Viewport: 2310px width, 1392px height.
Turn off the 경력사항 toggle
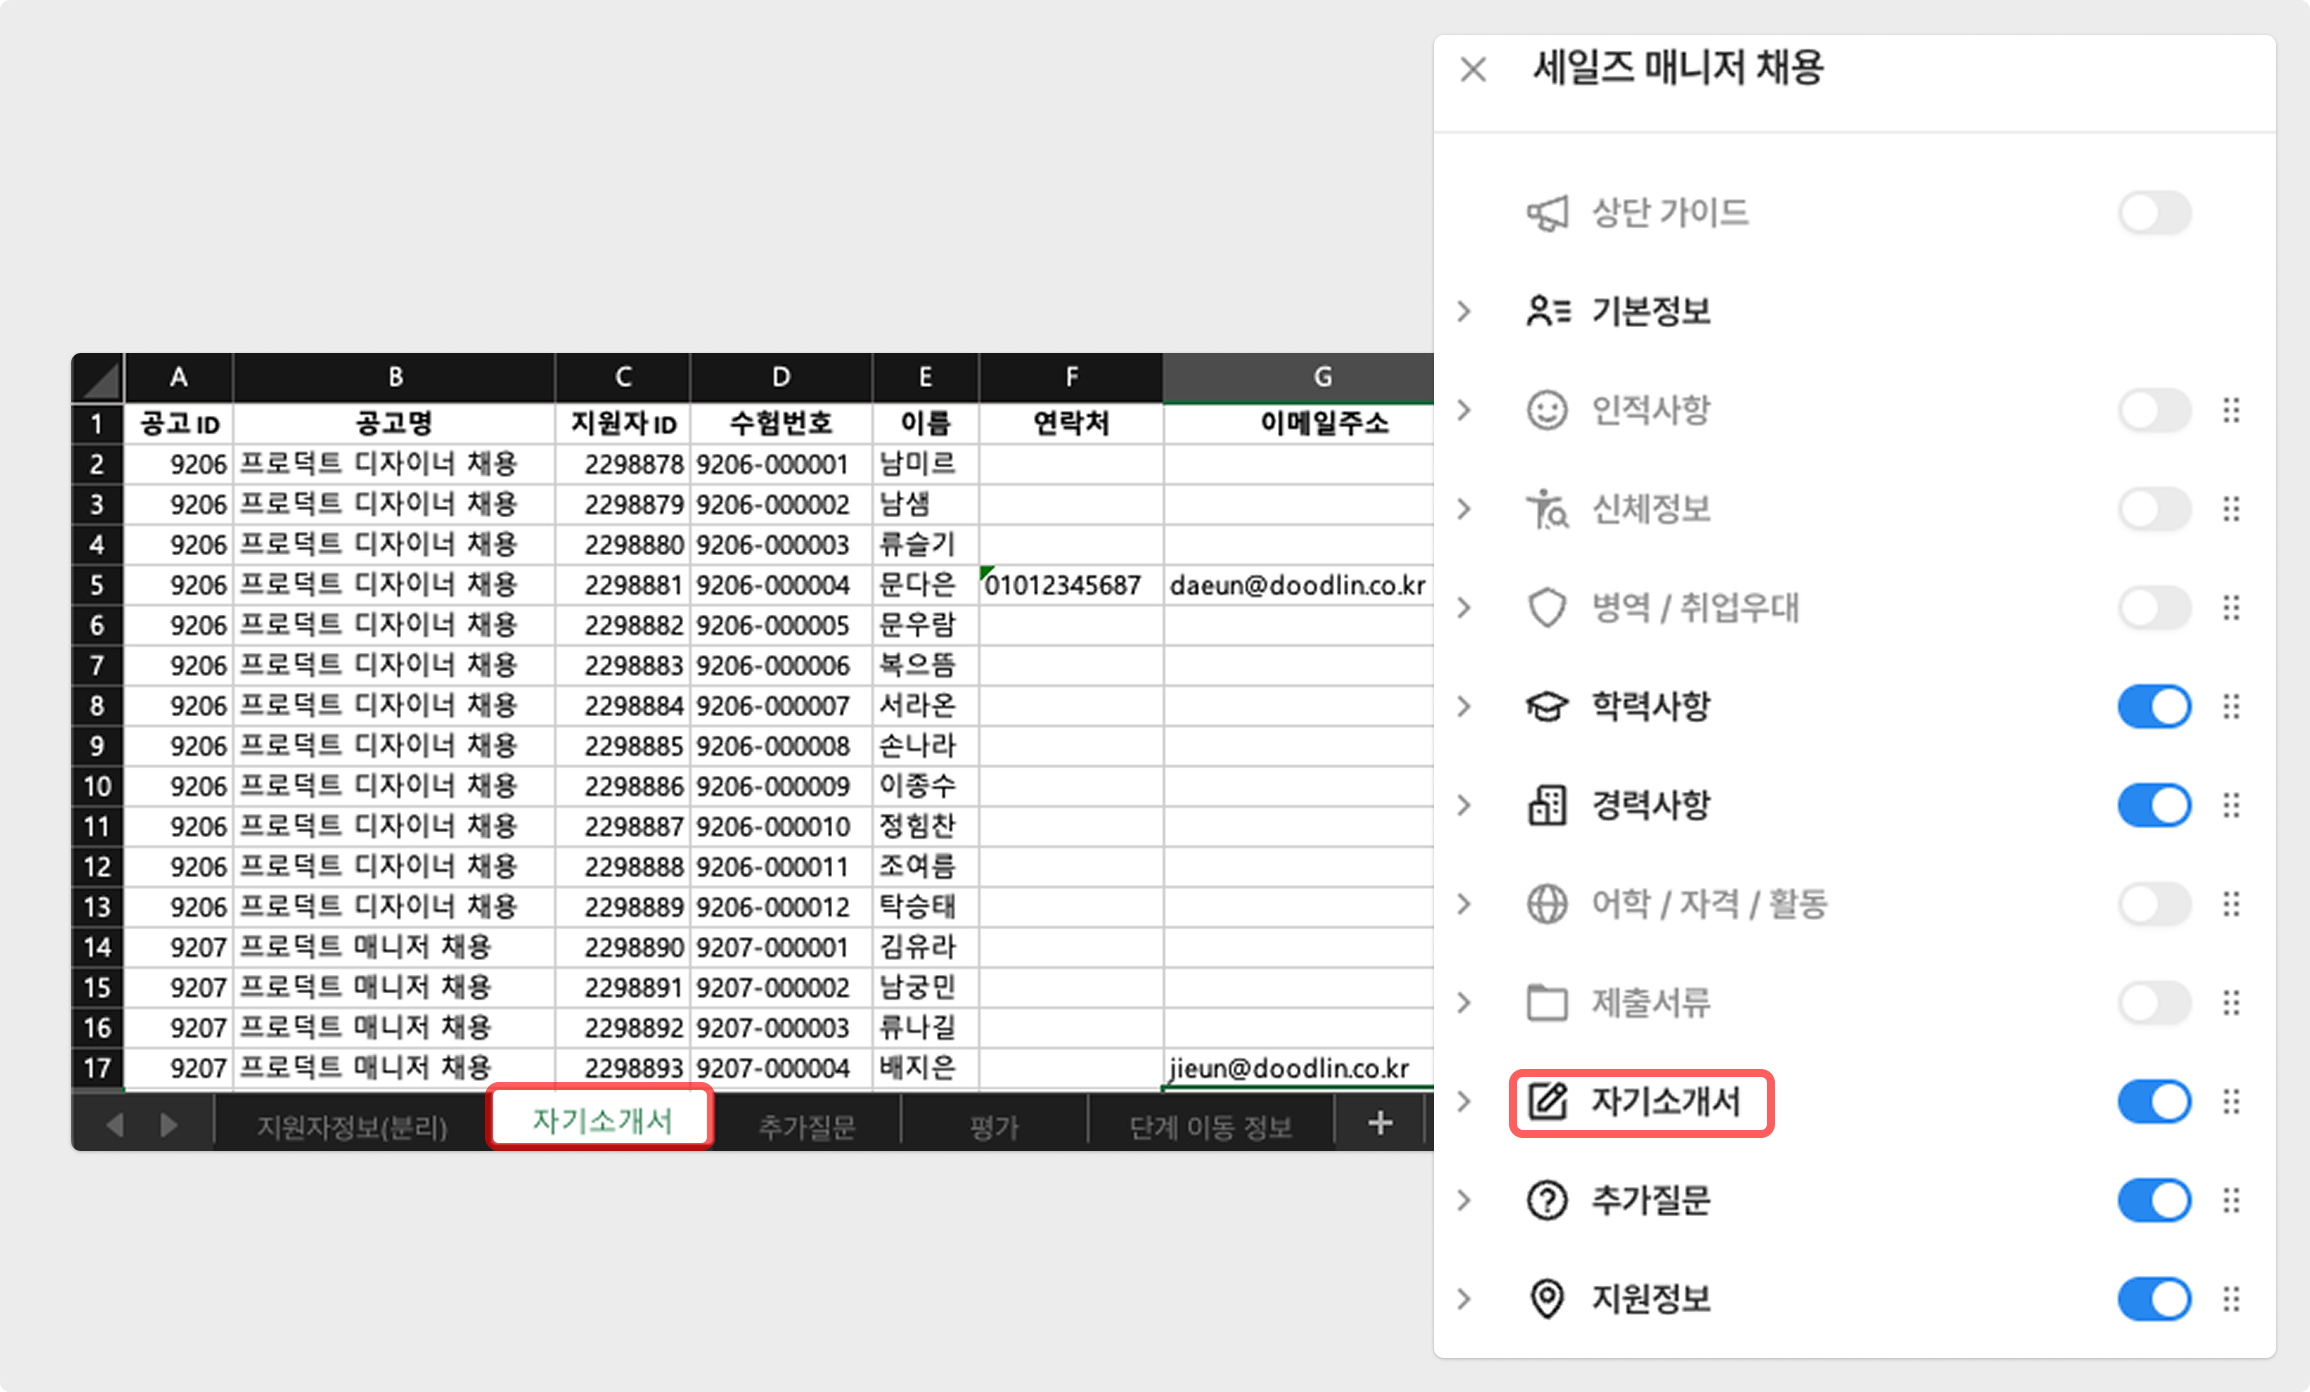(x=2154, y=805)
